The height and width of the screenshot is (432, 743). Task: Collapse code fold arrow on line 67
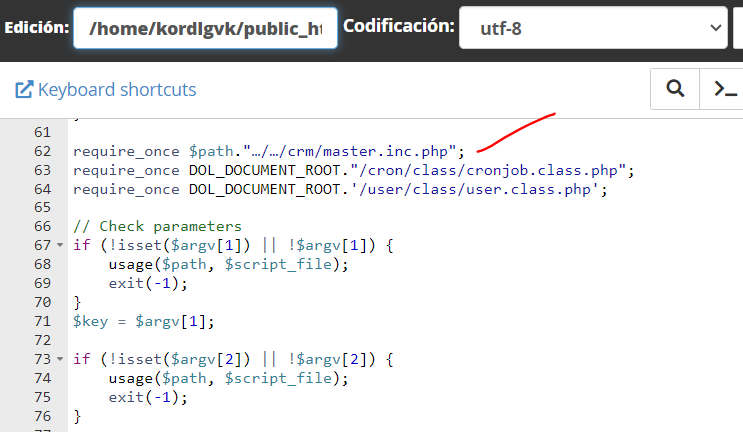pos(60,245)
